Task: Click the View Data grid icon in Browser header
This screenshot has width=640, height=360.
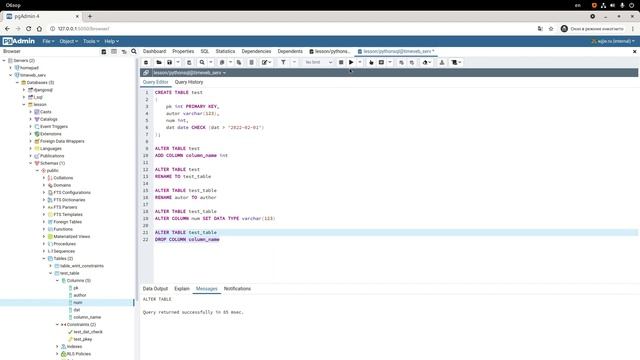Action: tap(114, 51)
